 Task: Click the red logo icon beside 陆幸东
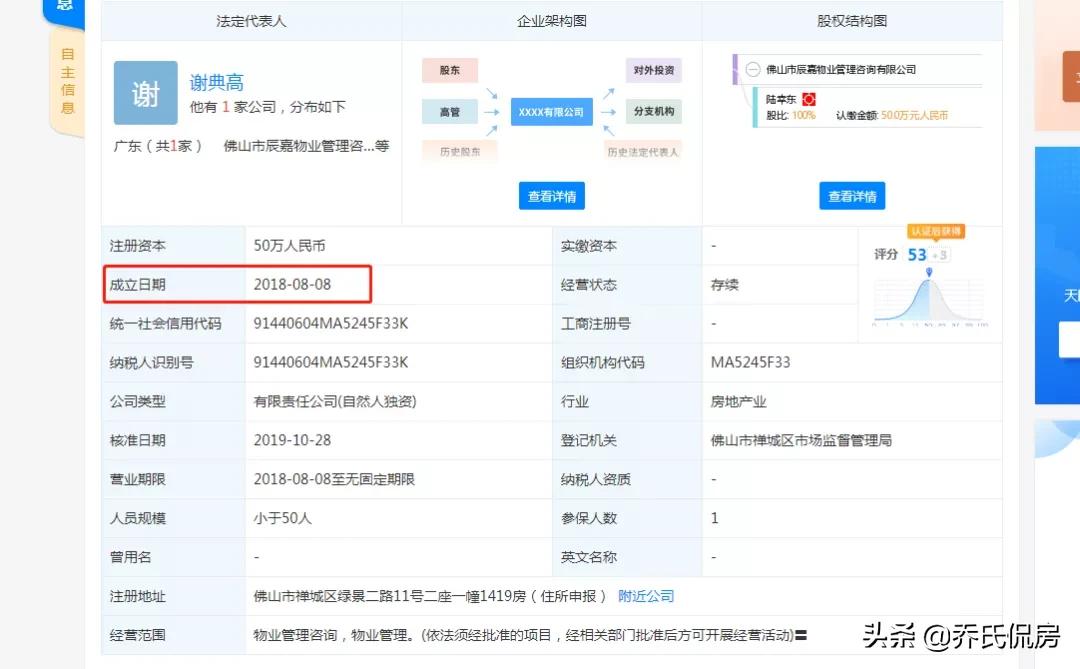(x=811, y=99)
